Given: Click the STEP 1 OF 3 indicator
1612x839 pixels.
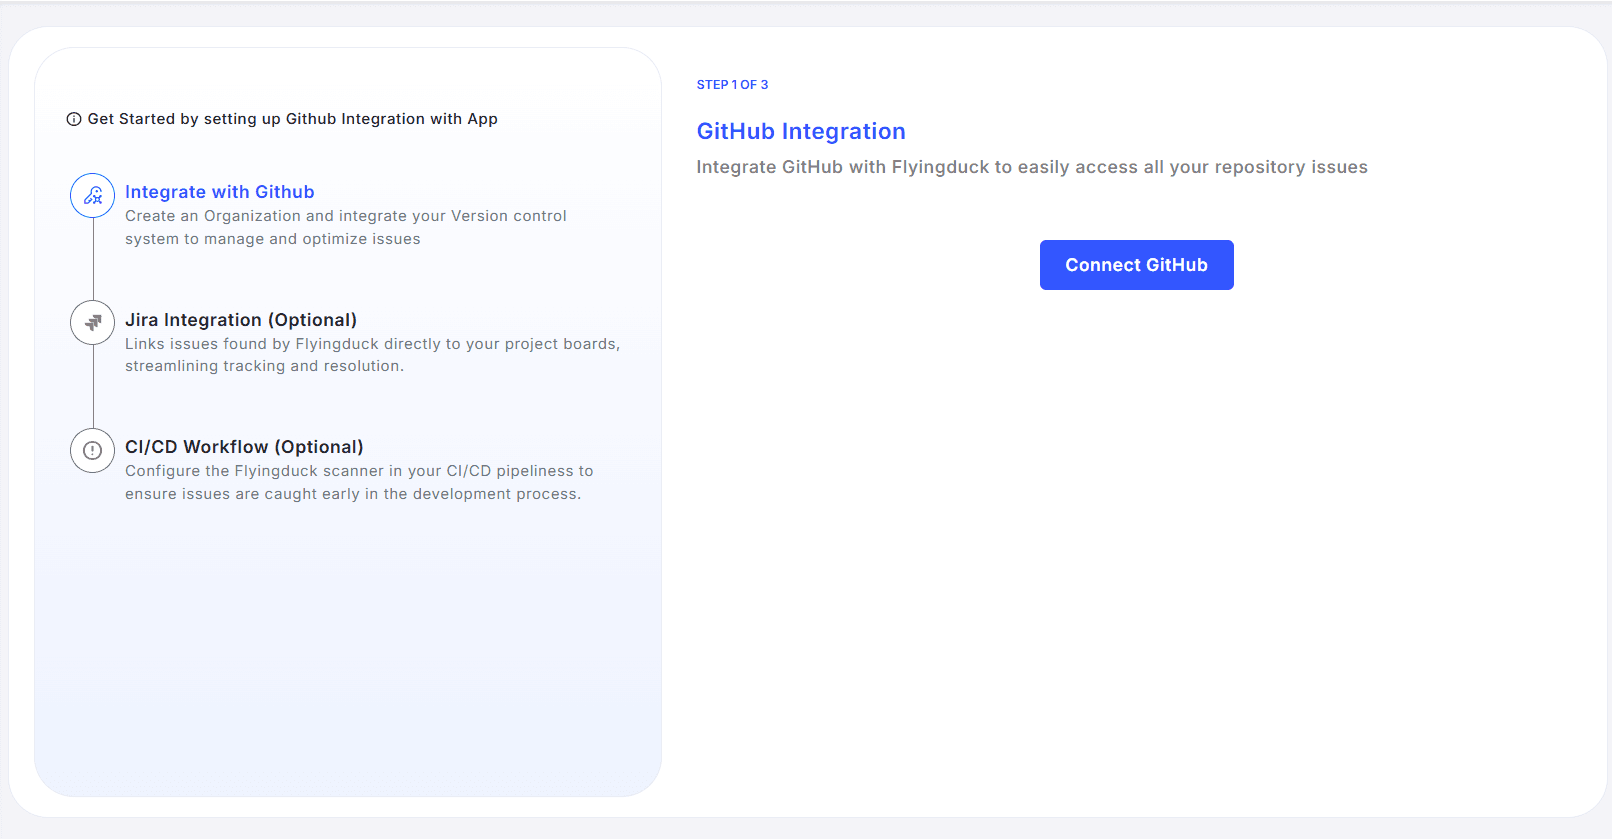Looking at the screenshot, I should [732, 85].
